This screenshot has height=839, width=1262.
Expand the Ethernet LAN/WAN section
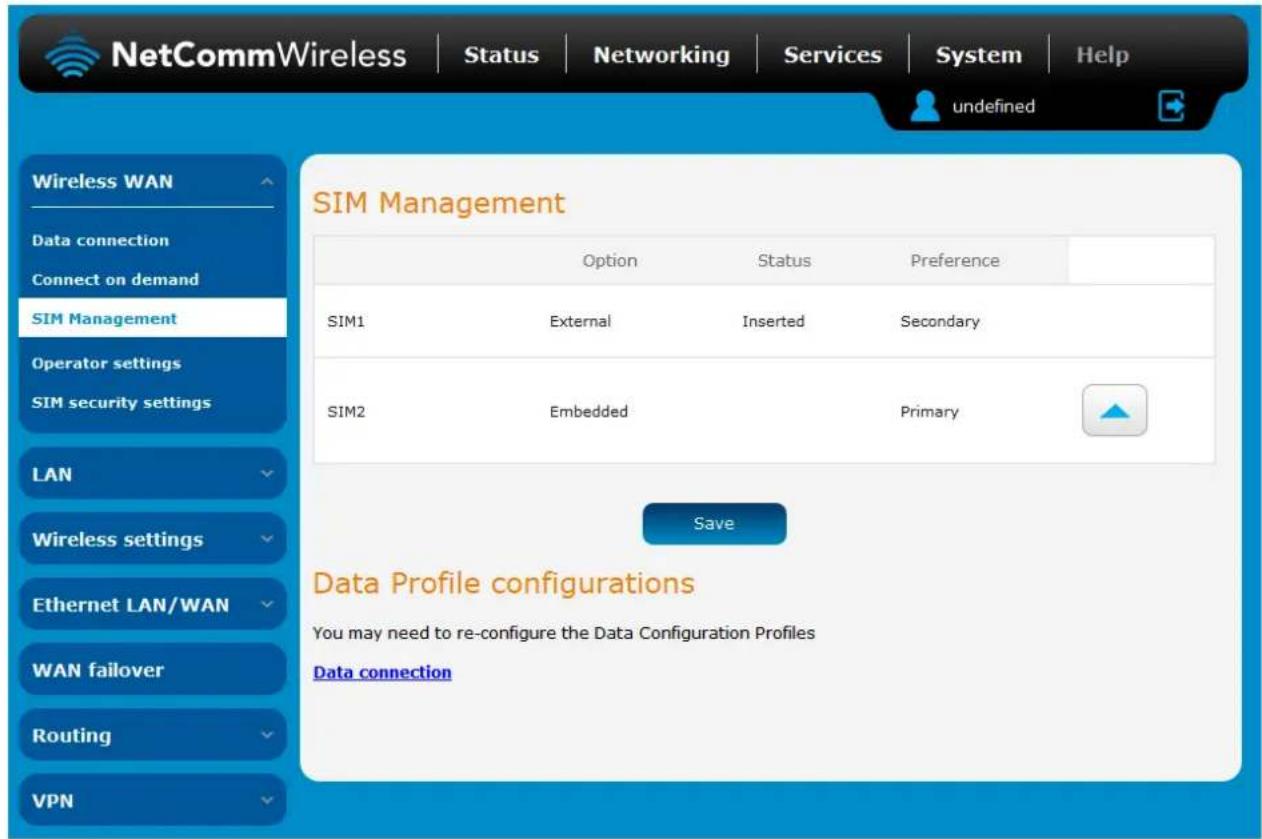pyautogui.click(x=152, y=605)
